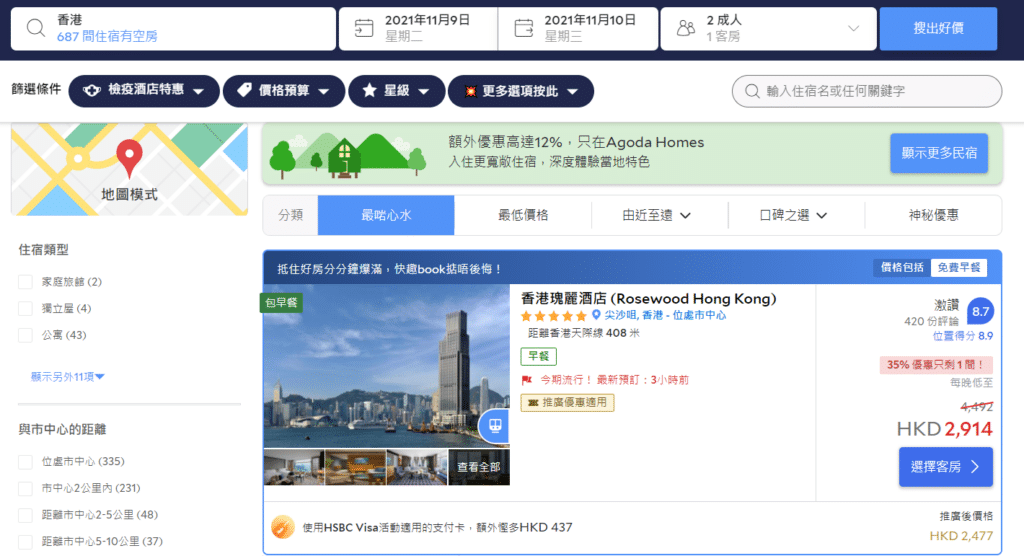Click 查看全部 photos thumbnail
Viewport: 1024px width, 556px height.
coord(479,467)
